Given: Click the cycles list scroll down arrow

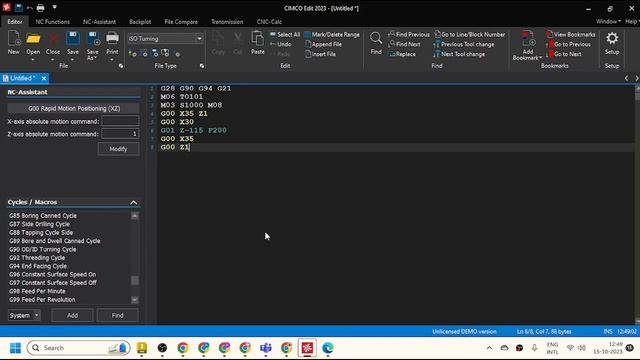Looking at the screenshot, I should (134, 300).
